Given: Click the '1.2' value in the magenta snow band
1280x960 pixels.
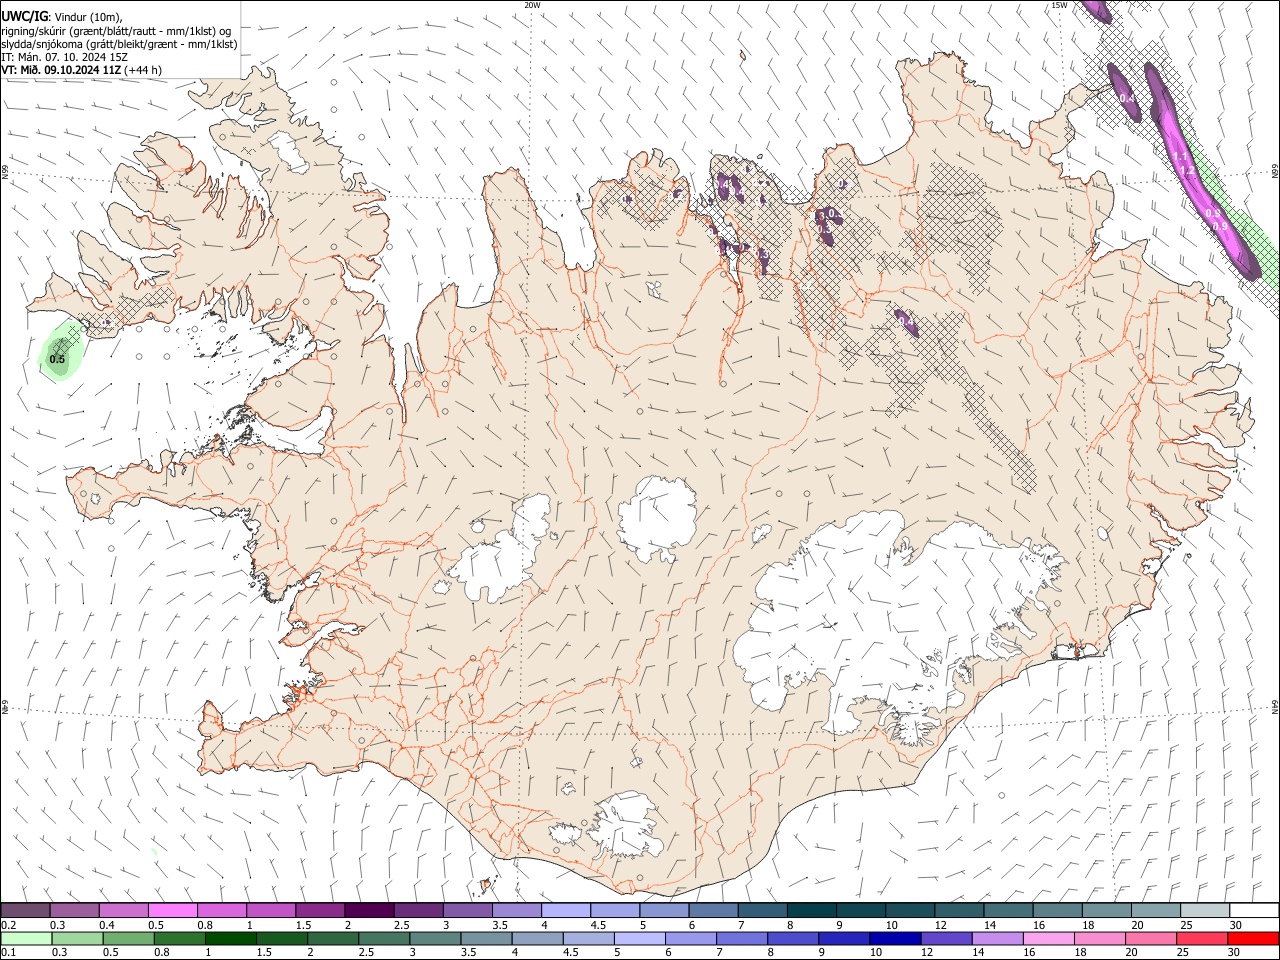Looking at the screenshot, I should coord(1187,172).
